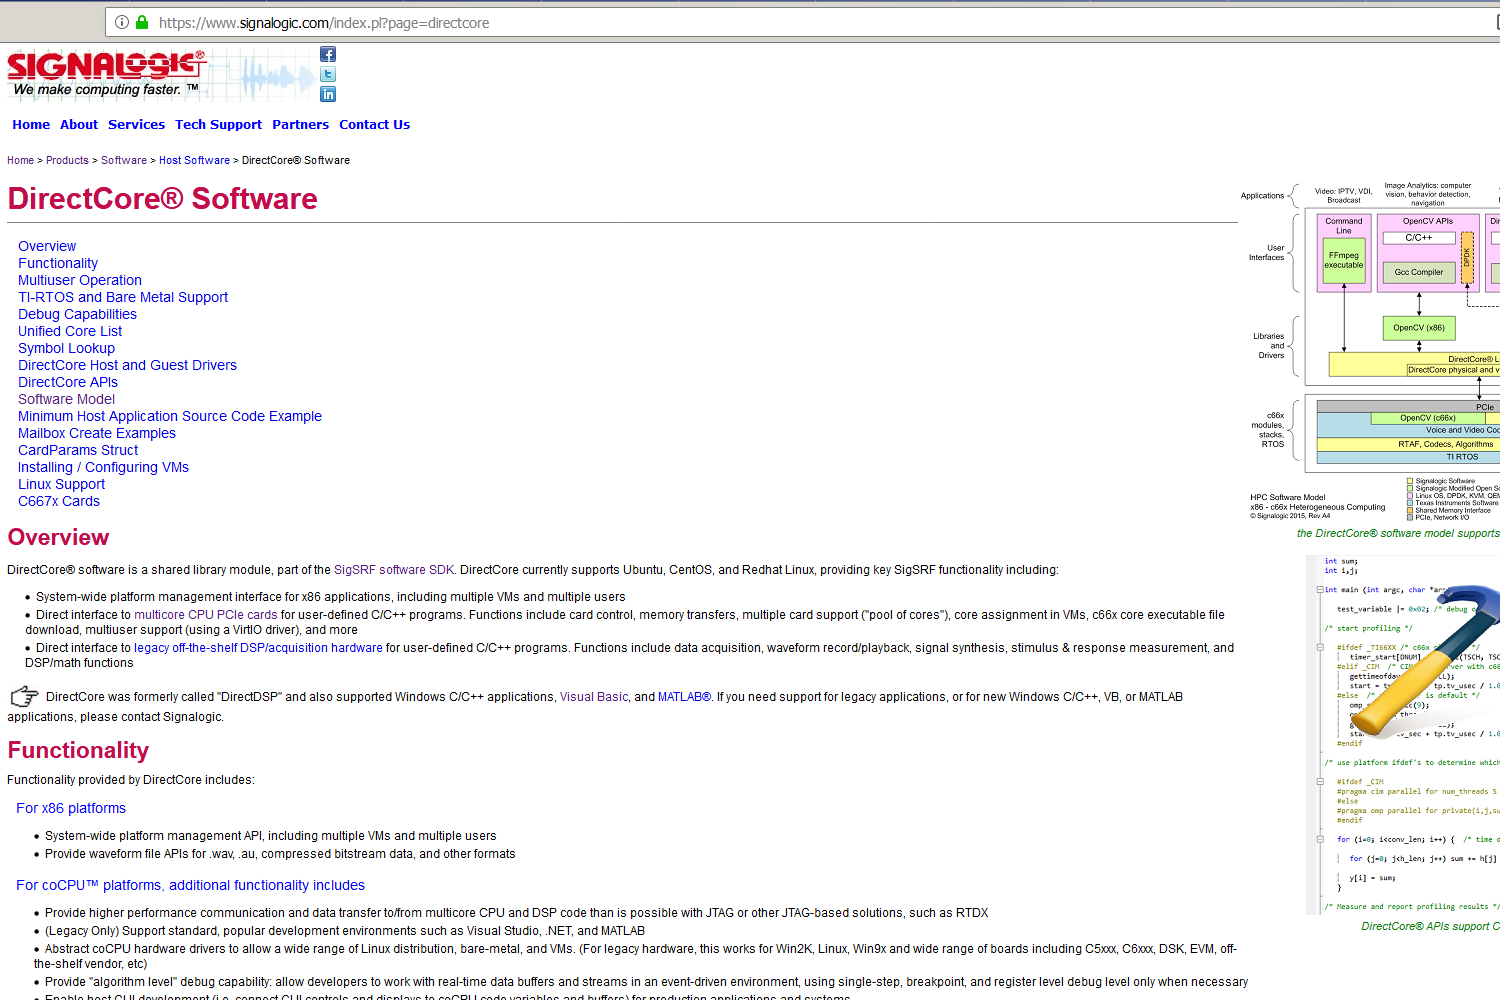
Task: Open DirectCore Host and Guest Drivers link
Action: click(127, 365)
